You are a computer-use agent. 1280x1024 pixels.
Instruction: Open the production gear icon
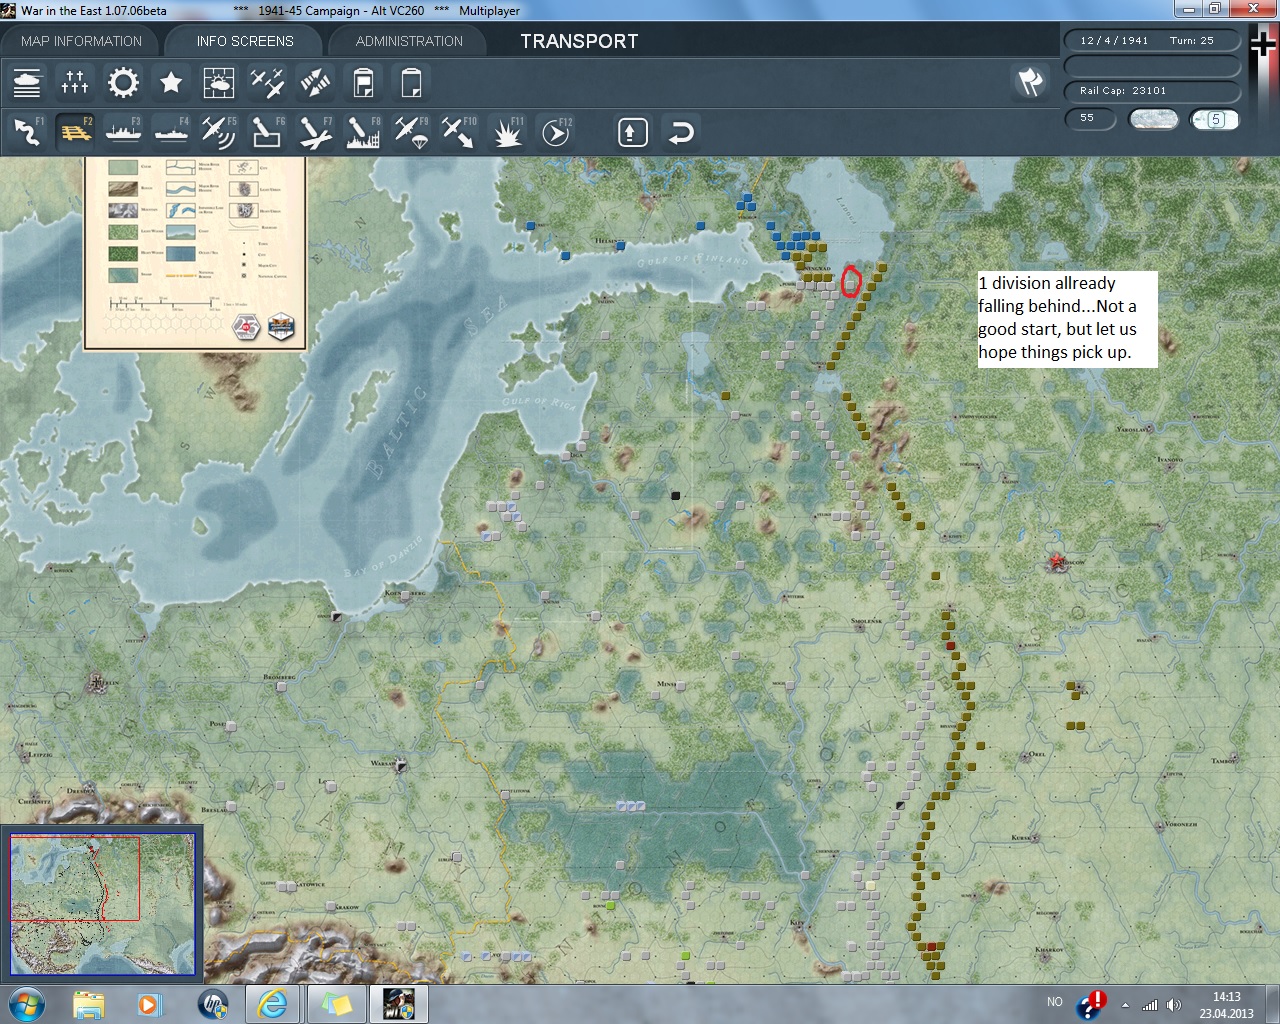click(123, 83)
